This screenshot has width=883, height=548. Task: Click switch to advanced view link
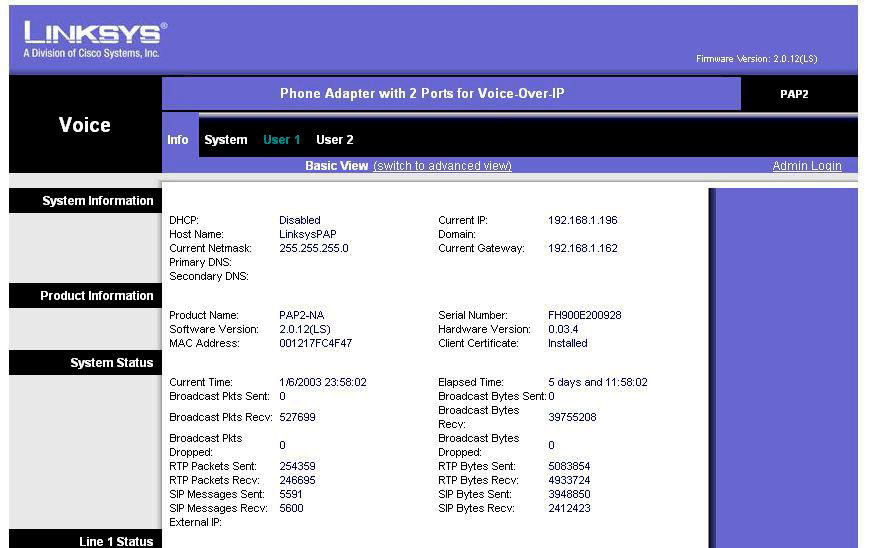442,166
